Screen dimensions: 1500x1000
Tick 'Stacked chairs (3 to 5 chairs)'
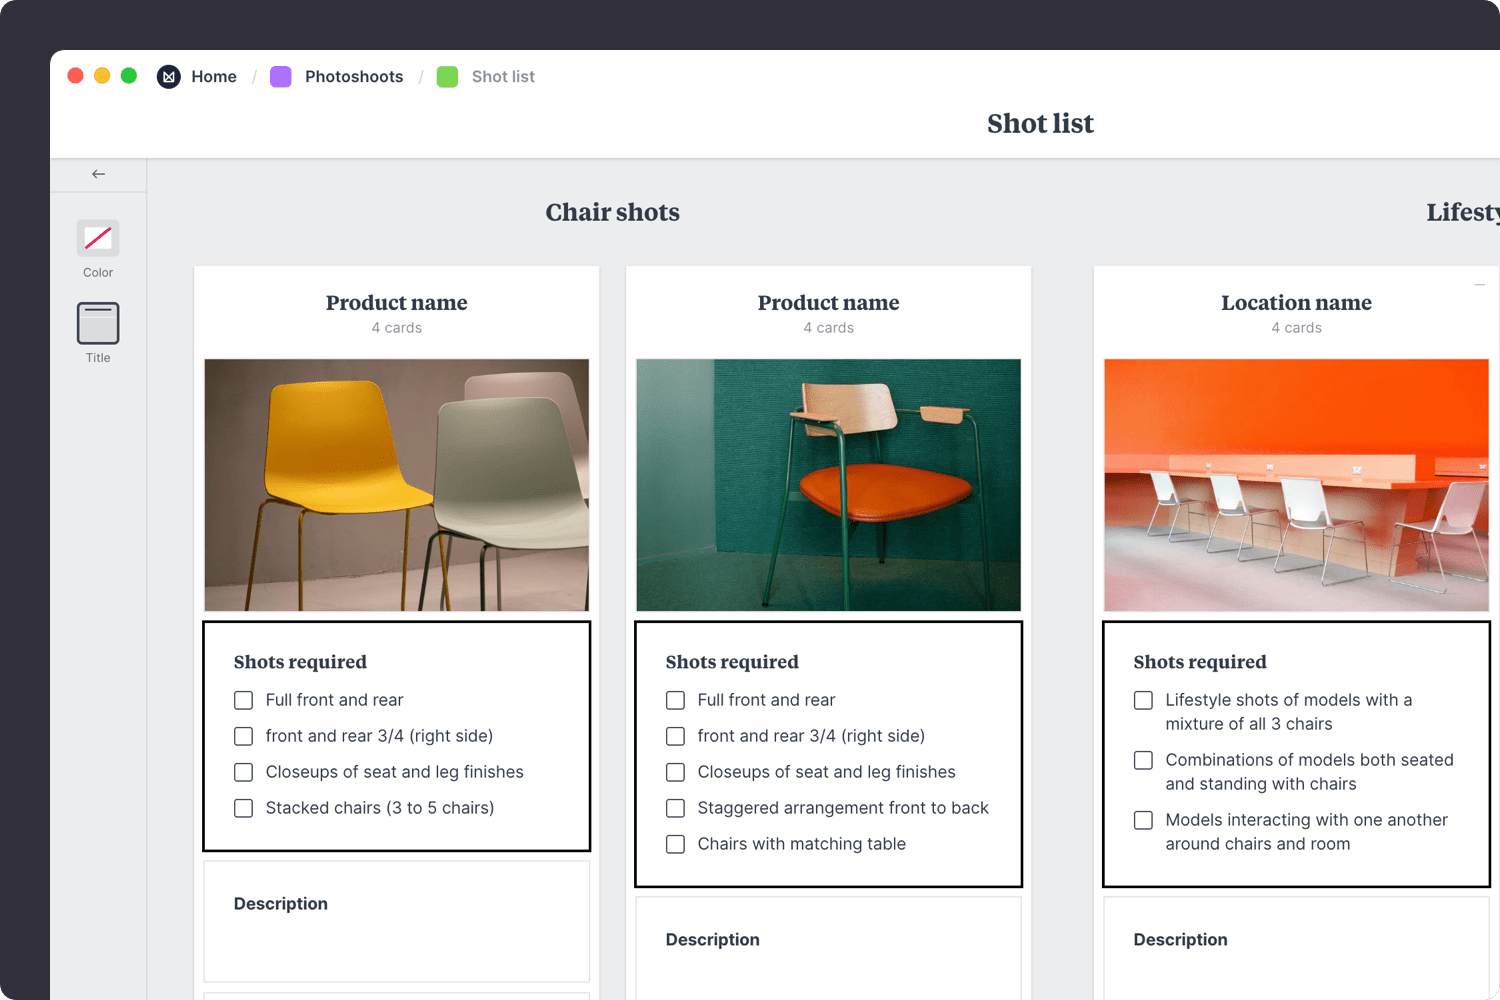(x=243, y=808)
